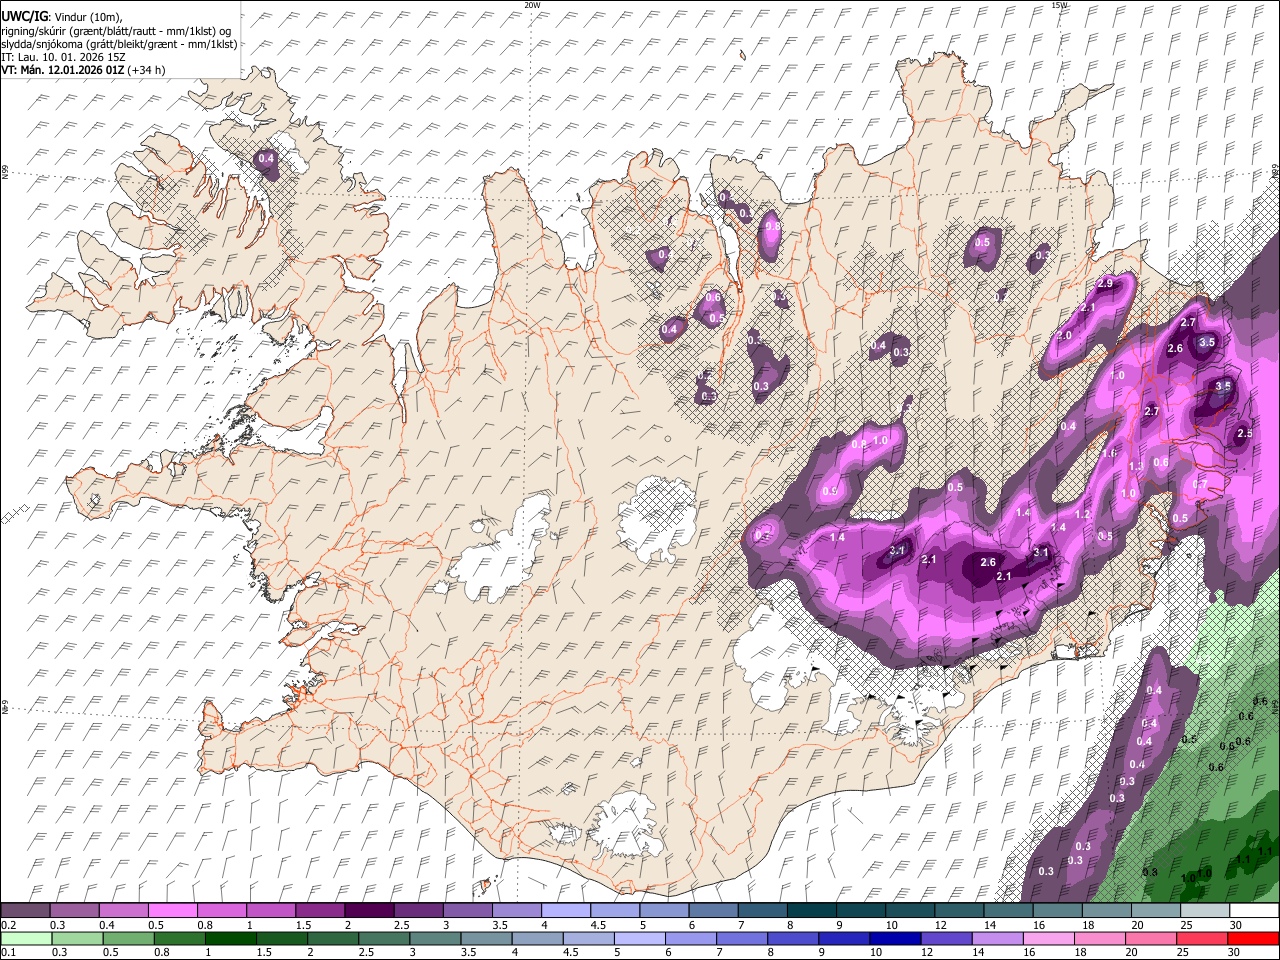Viewport: 1280px width, 960px height.
Task: Click the '15W' longitude label
Action: [x=1060, y=5]
